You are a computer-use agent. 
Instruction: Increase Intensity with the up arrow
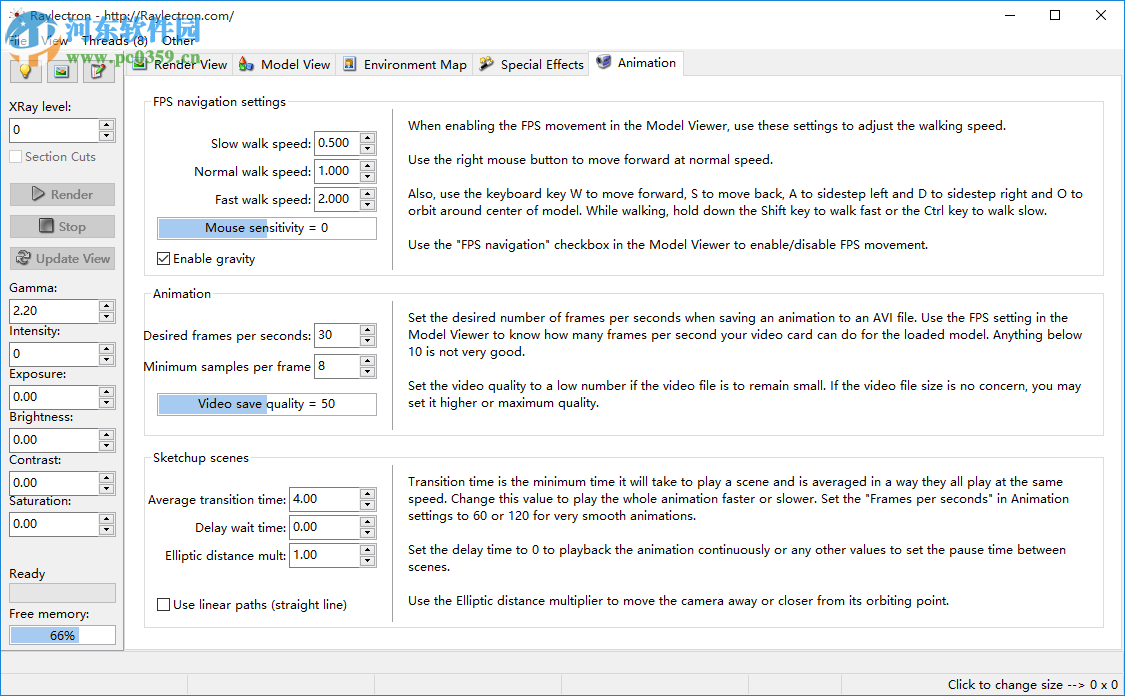[x=107, y=349]
